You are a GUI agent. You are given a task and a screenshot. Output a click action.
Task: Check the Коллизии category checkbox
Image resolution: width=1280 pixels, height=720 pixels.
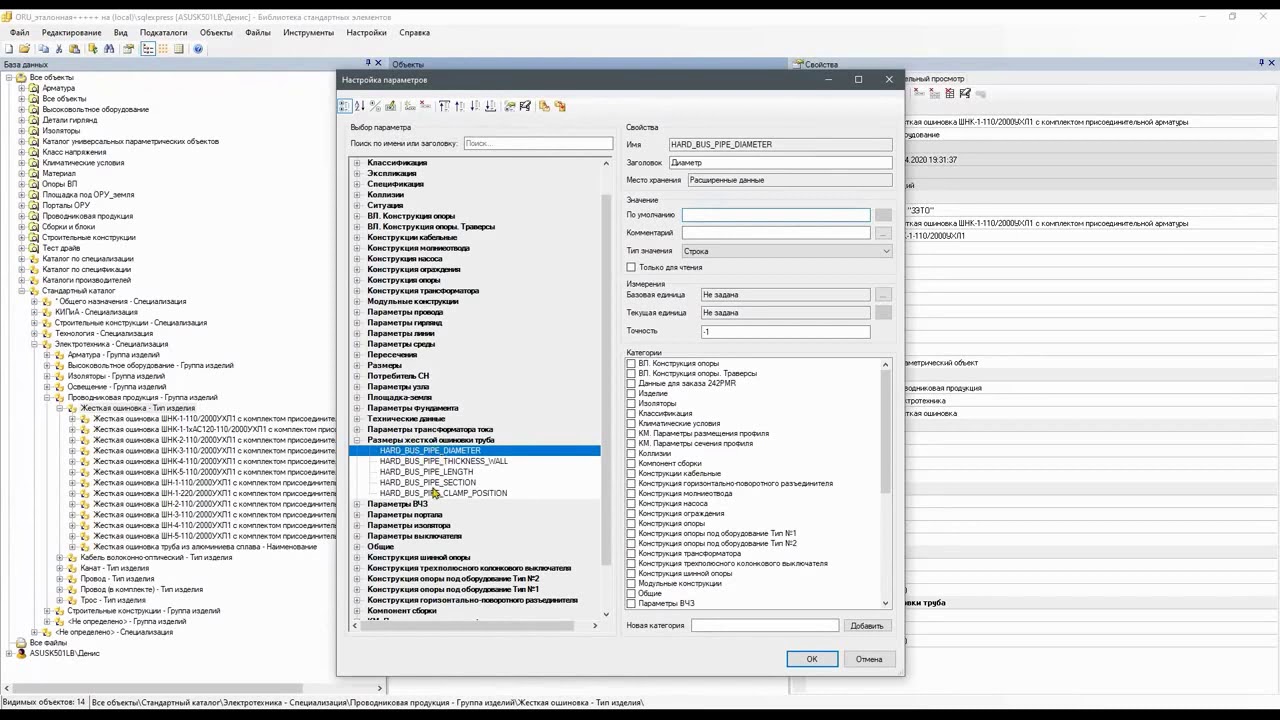click(631, 454)
